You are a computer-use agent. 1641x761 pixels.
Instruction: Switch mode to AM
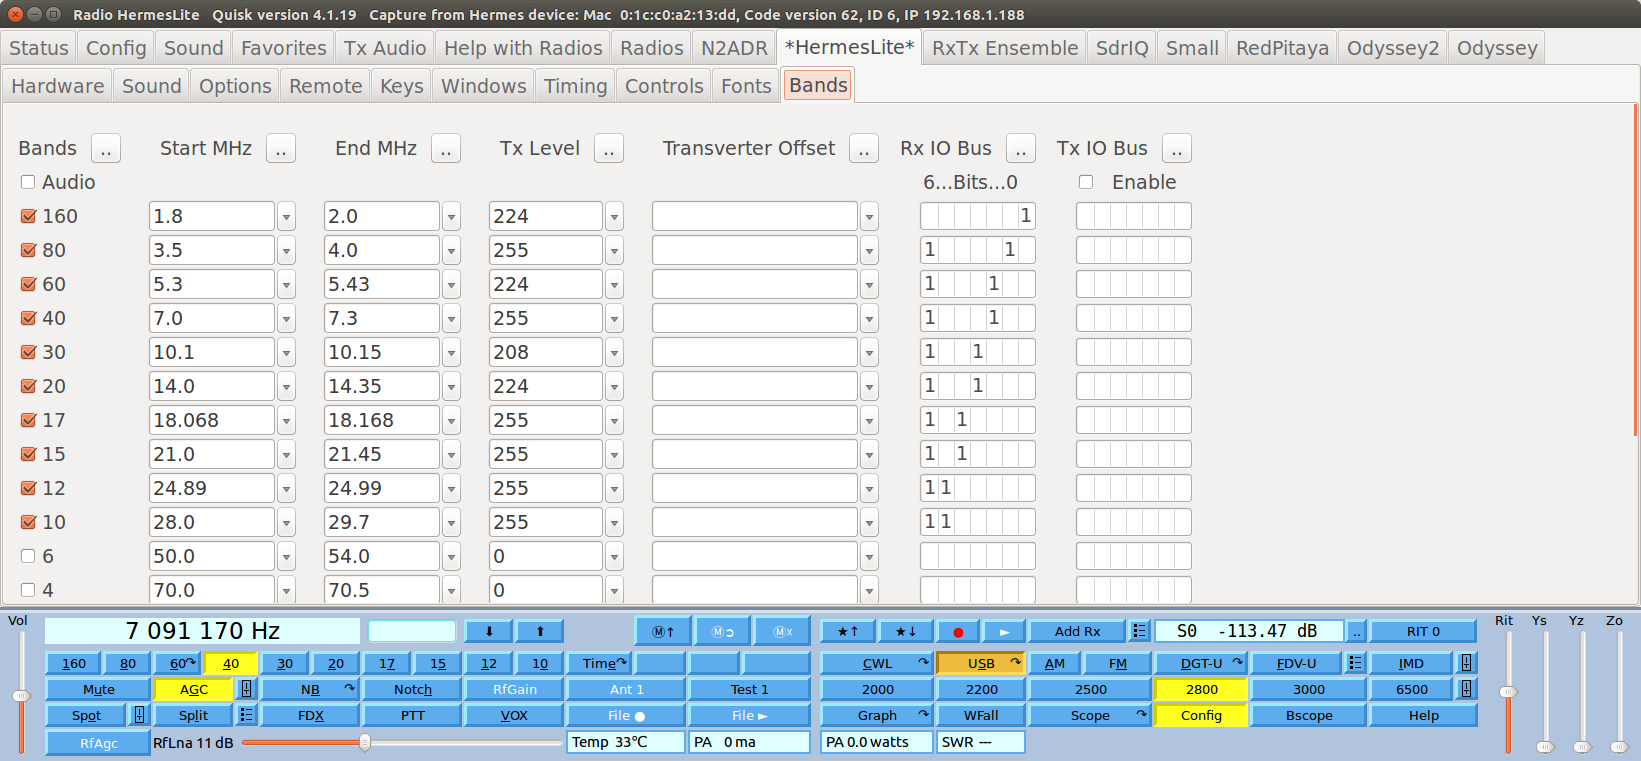point(1054,663)
